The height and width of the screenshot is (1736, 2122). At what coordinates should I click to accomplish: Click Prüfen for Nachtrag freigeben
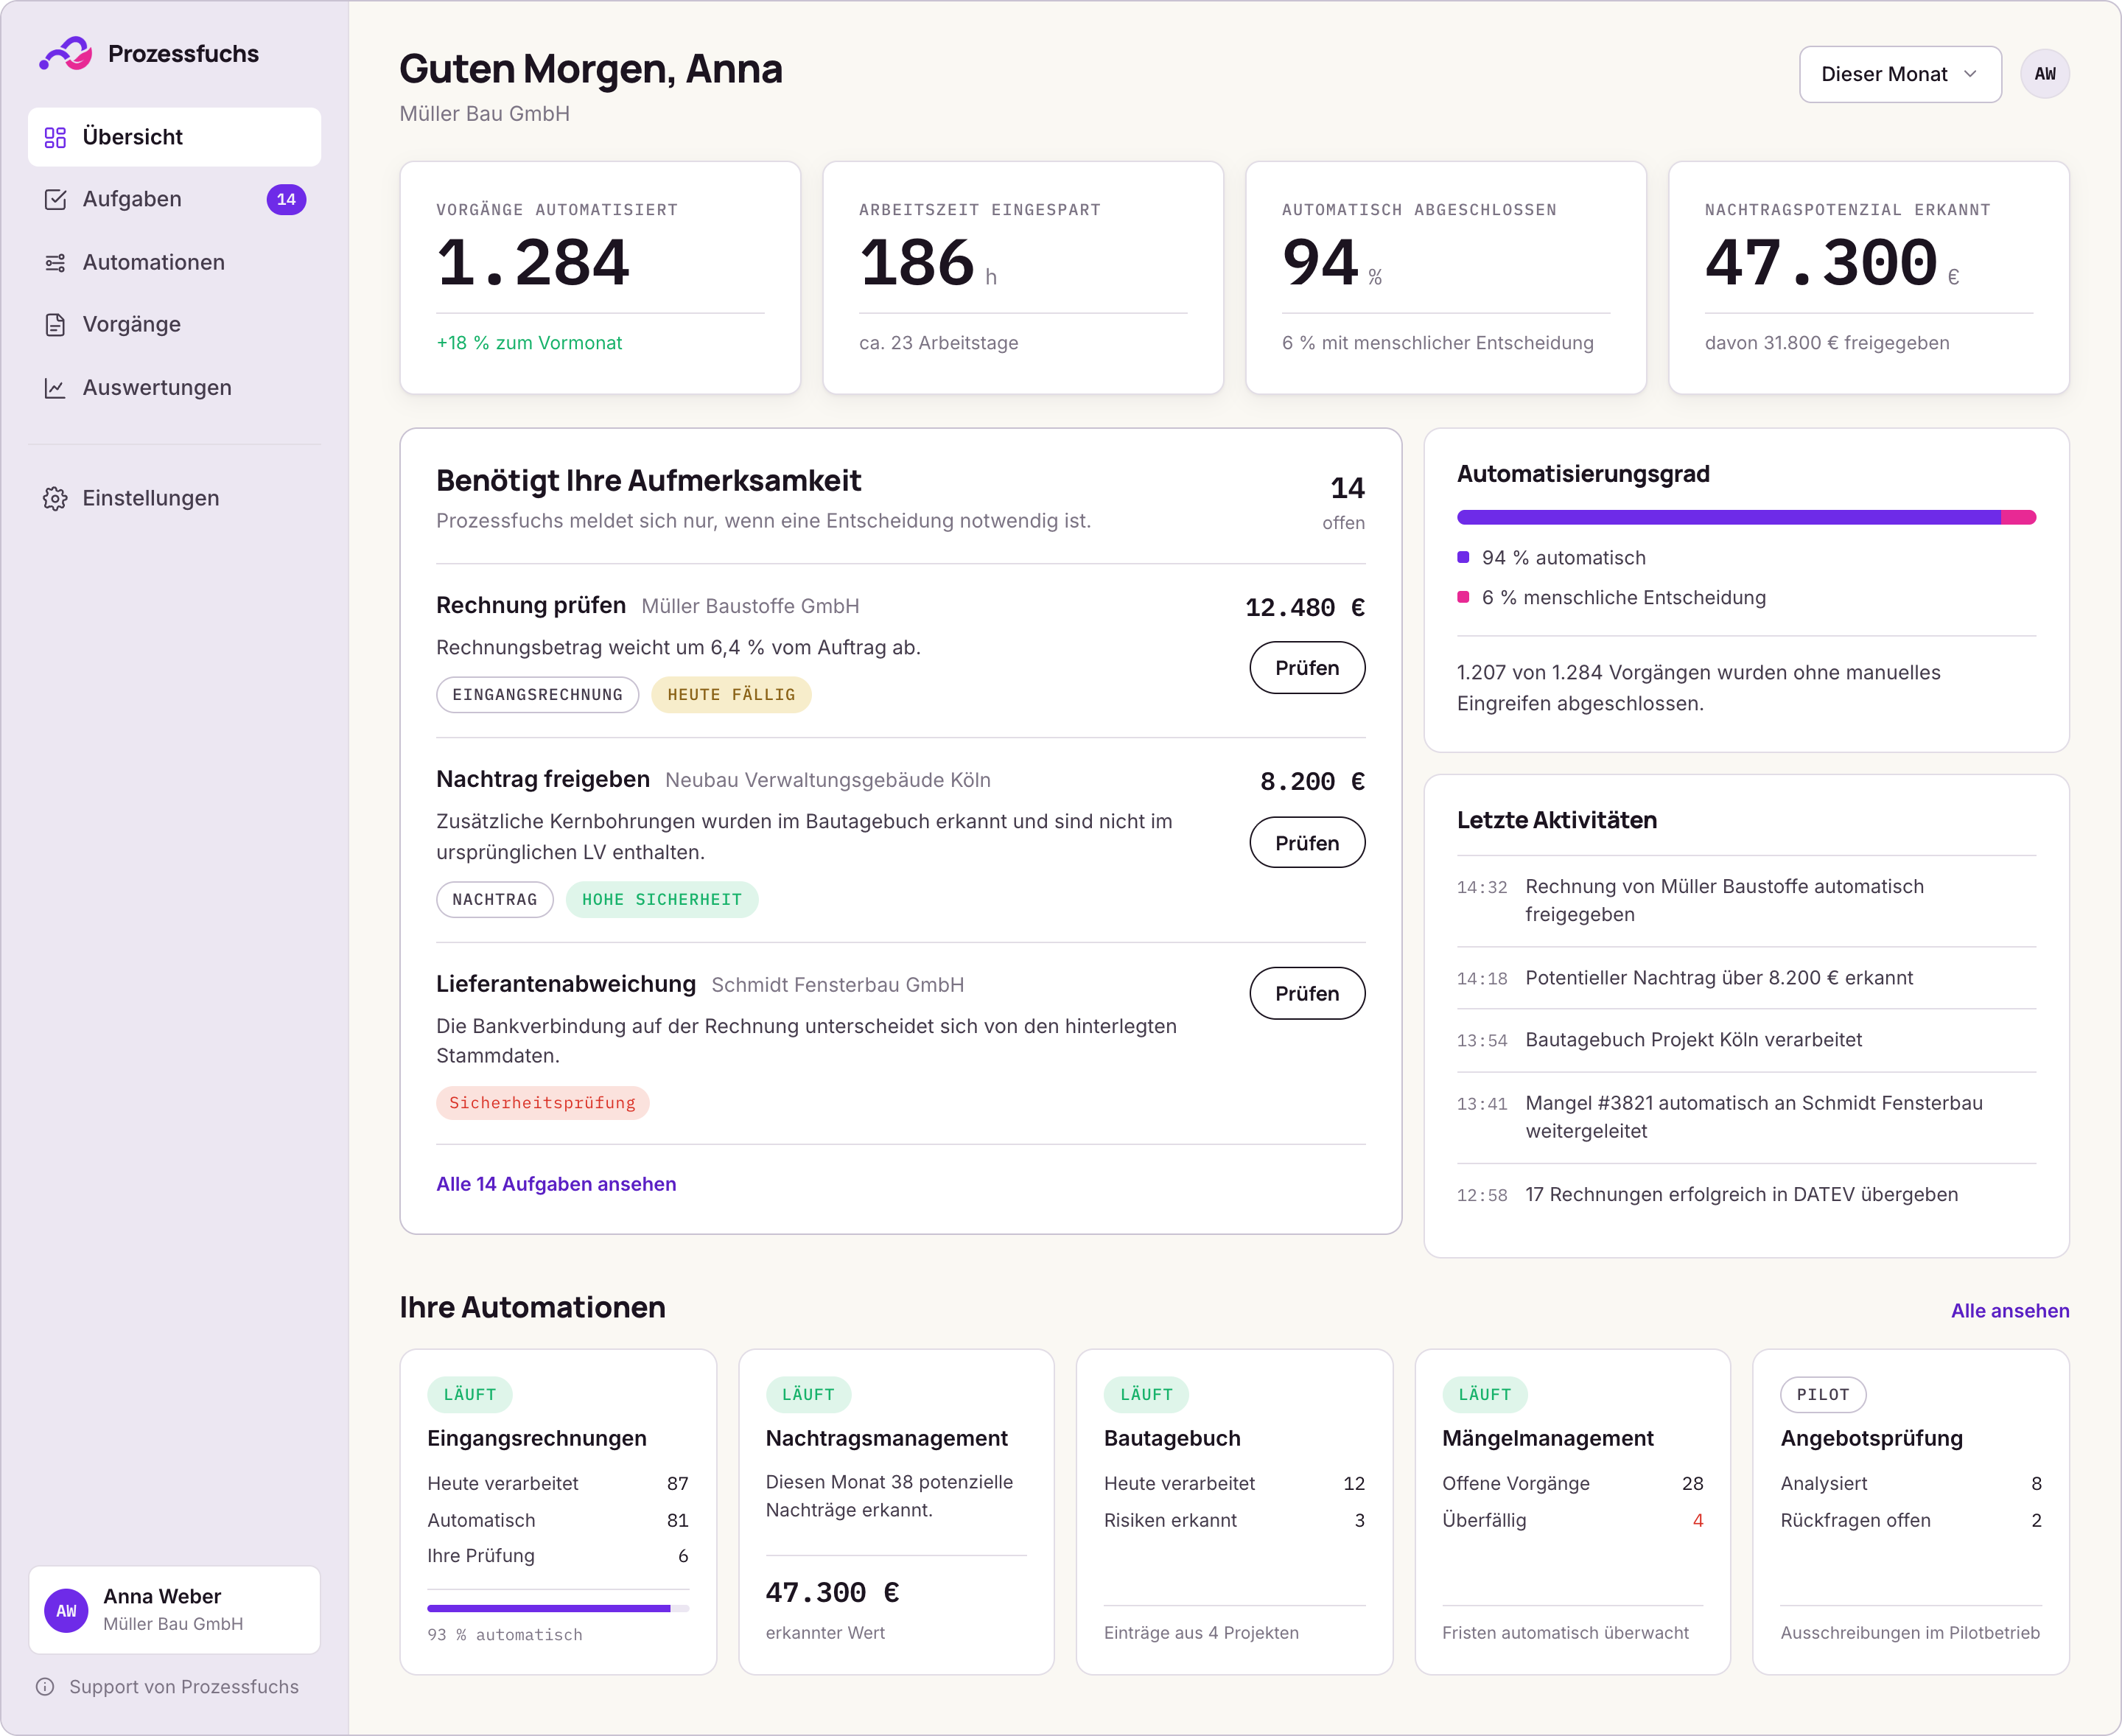pos(1307,843)
